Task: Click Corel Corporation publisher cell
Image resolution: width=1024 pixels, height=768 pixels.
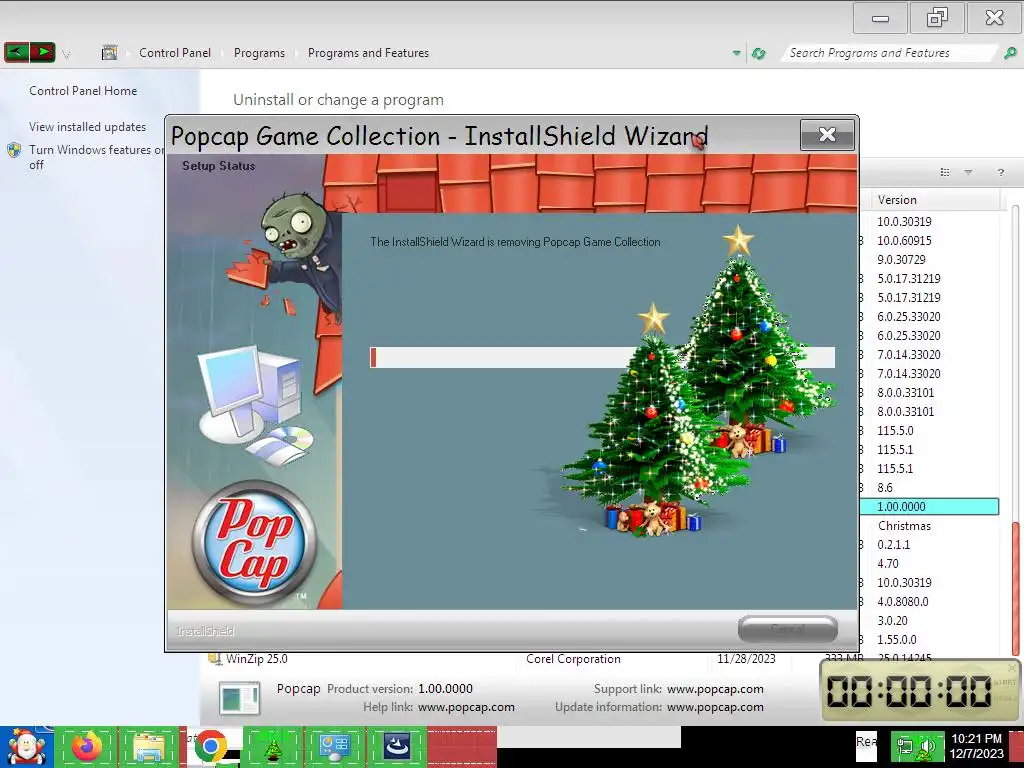Action: 573,659
